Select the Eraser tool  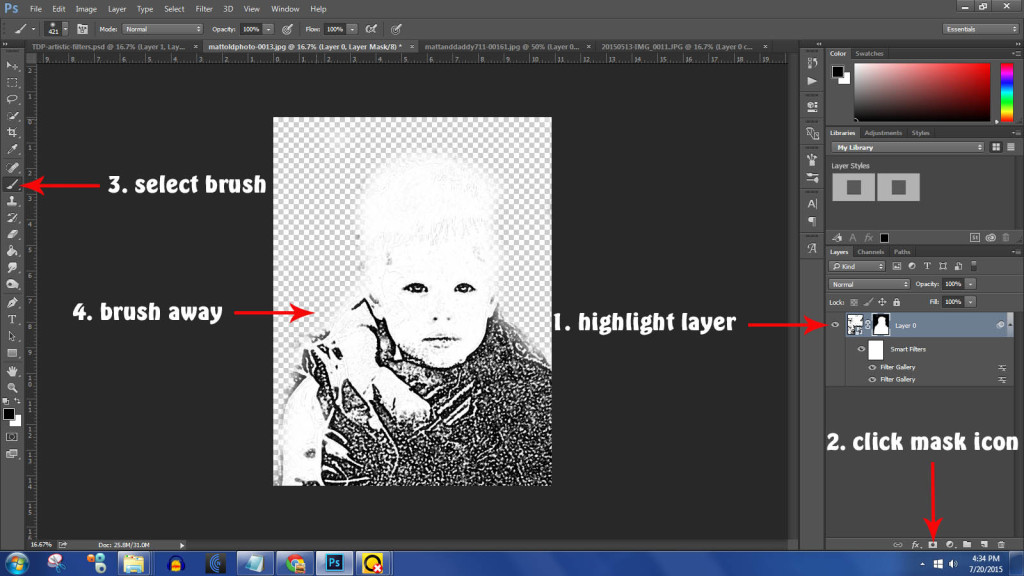(x=12, y=234)
